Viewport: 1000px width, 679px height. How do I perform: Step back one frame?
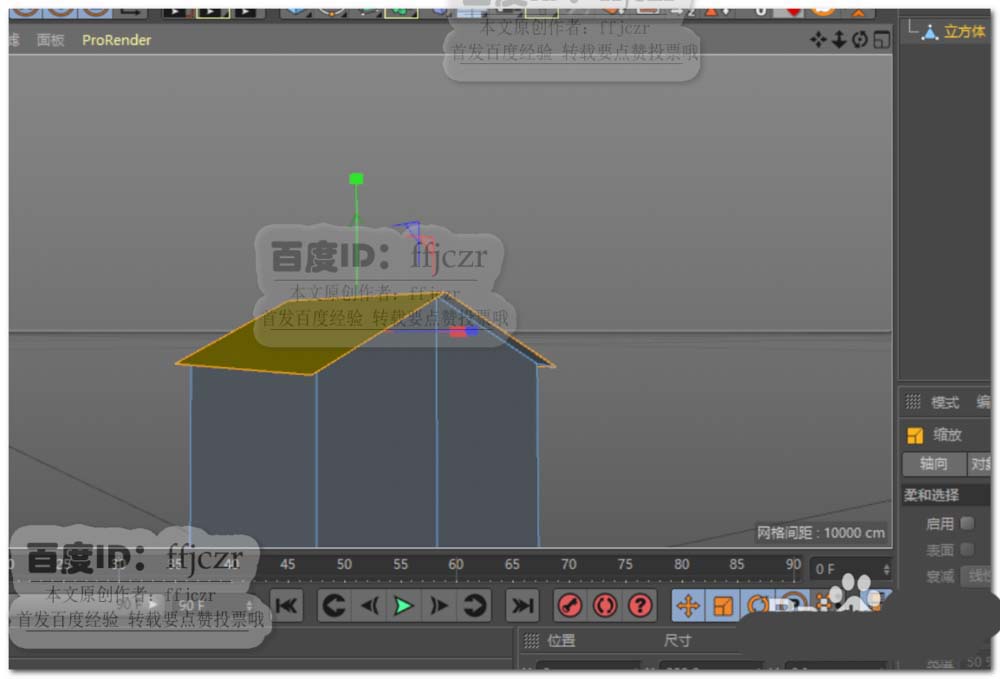[369, 605]
